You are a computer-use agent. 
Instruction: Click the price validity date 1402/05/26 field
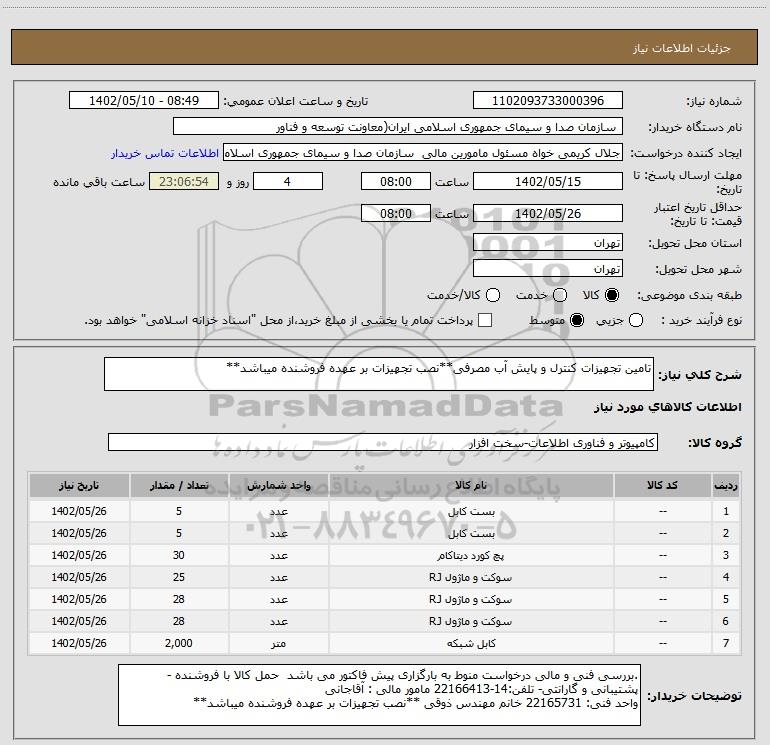pyautogui.click(x=548, y=214)
